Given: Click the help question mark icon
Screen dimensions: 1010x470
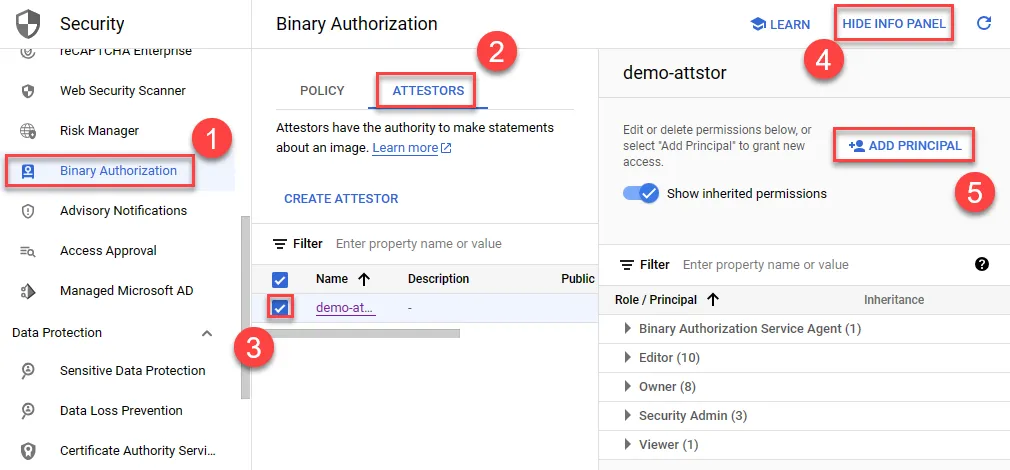Looking at the screenshot, I should tap(982, 264).
